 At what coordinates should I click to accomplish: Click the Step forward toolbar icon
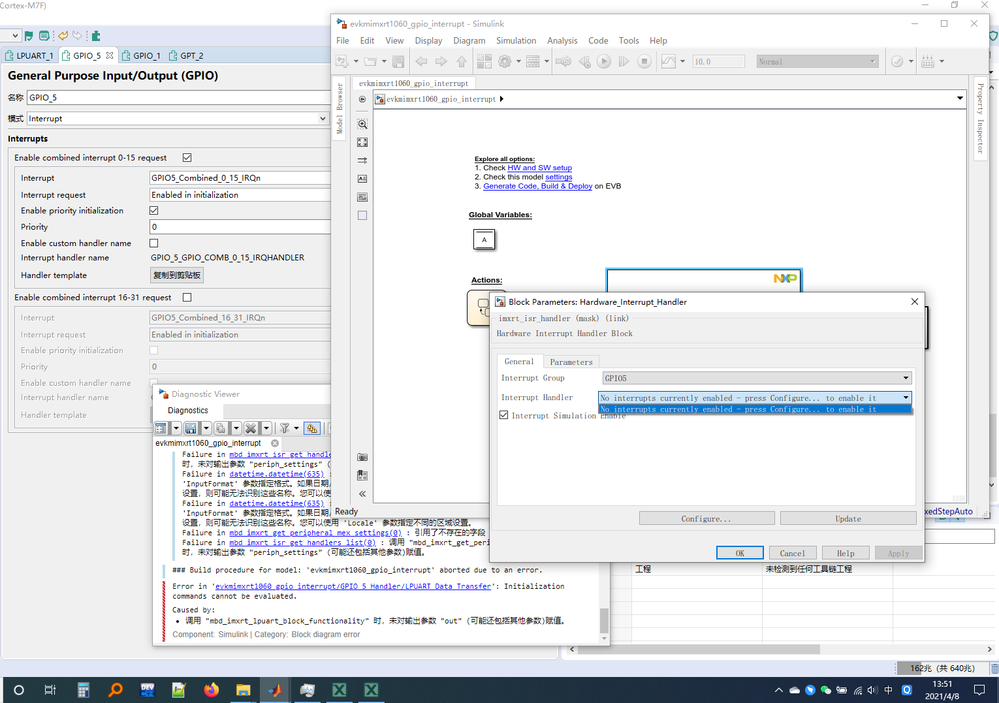pyautogui.click(x=624, y=61)
